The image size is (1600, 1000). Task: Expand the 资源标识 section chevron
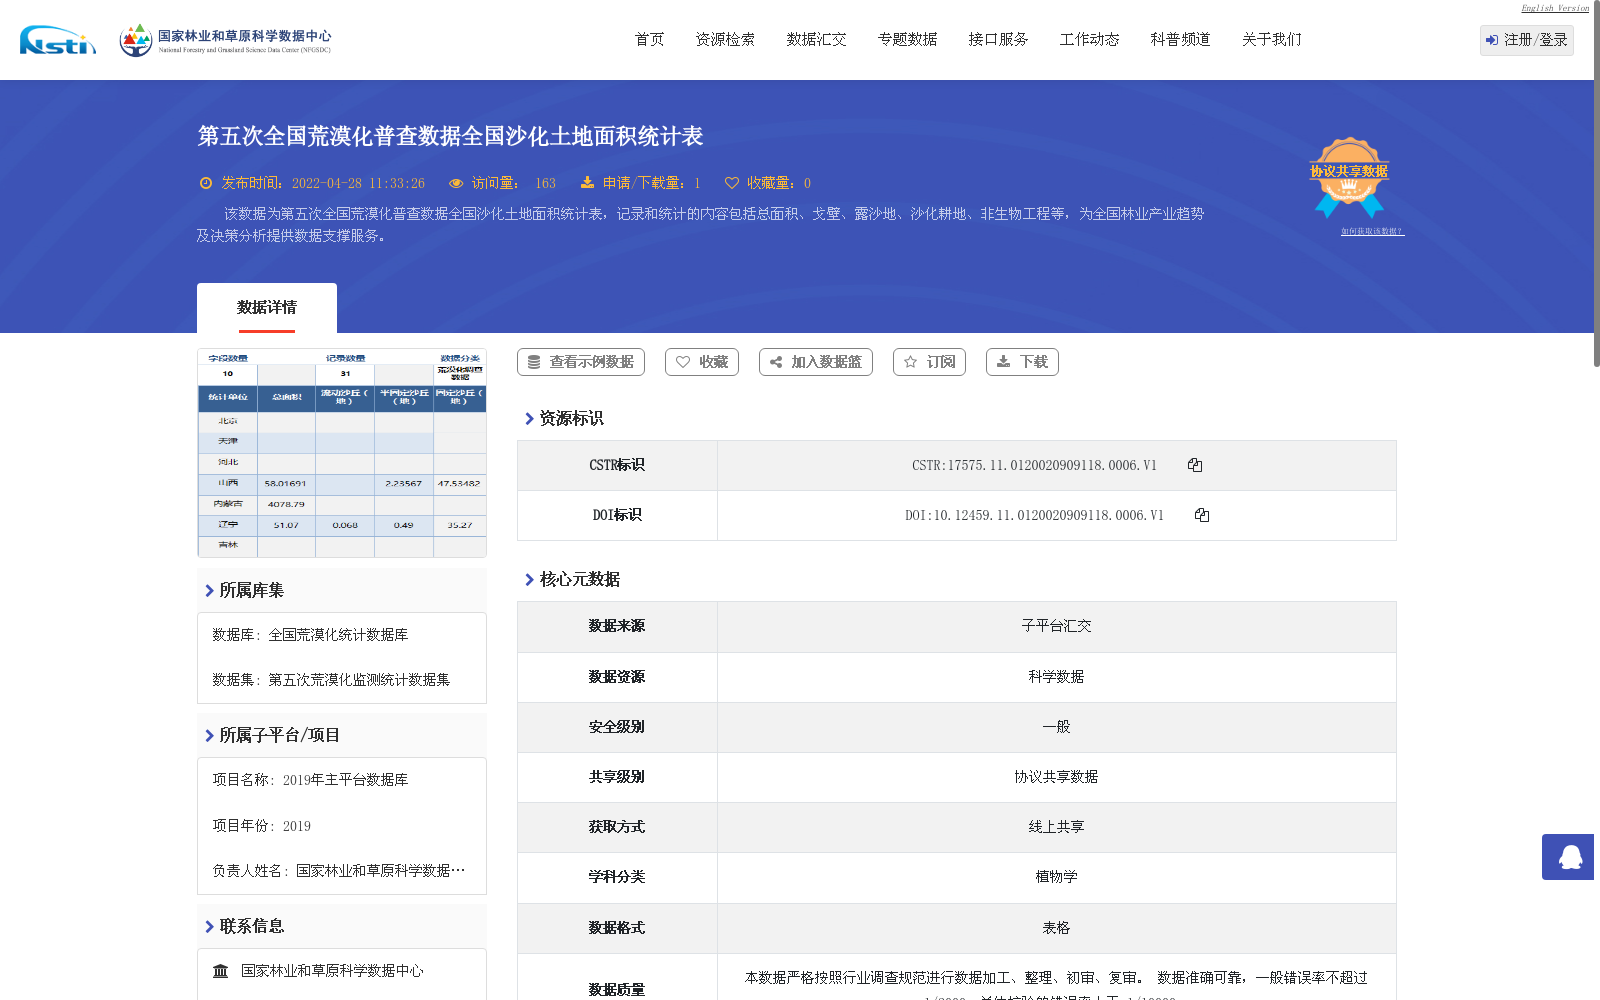[530, 419]
